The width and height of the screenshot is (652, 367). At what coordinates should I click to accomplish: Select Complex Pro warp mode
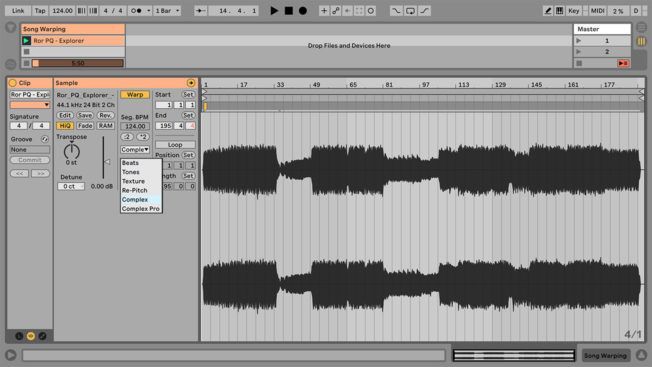(141, 209)
